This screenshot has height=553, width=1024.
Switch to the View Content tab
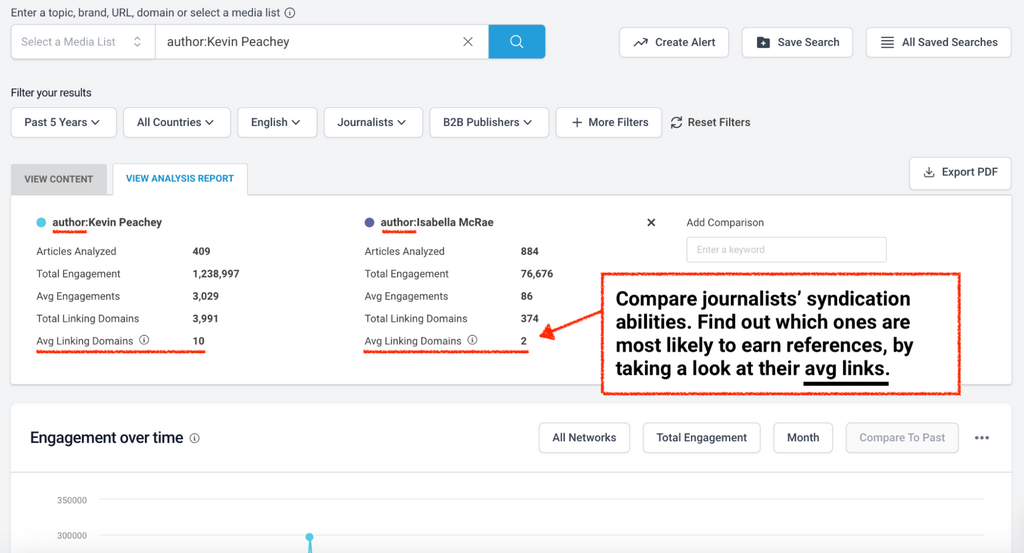pyautogui.click(x=59, y=179)
